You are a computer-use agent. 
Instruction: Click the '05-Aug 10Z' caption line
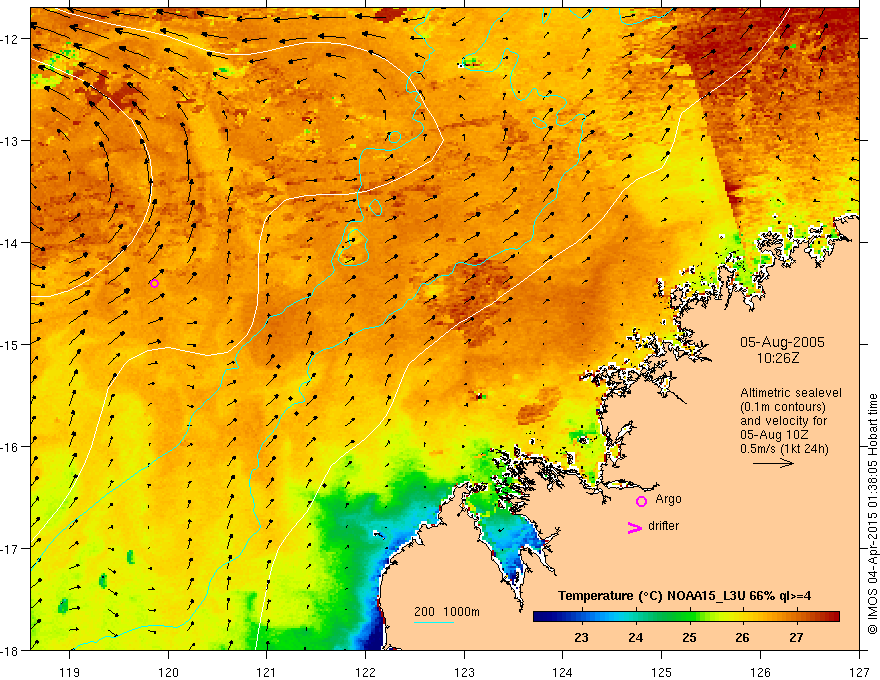[774, 435]
